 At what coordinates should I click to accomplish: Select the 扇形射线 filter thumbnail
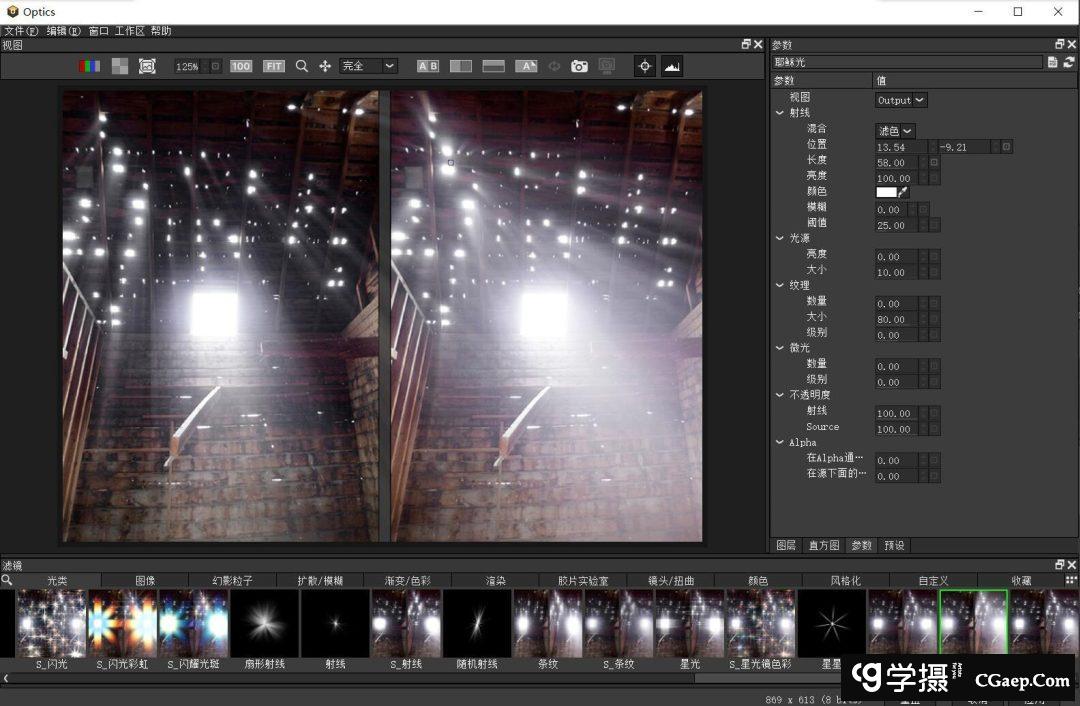coord(265,623)
